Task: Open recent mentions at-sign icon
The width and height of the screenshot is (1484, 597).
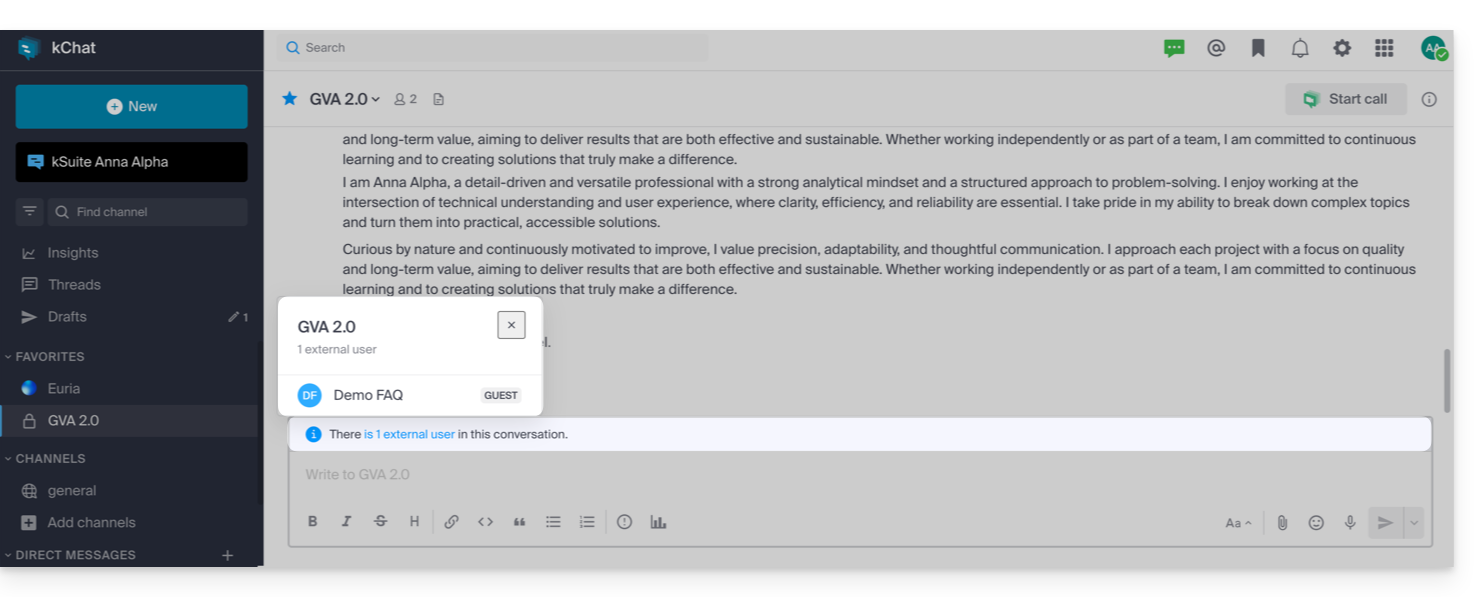Action: (x=1216, y=48)
